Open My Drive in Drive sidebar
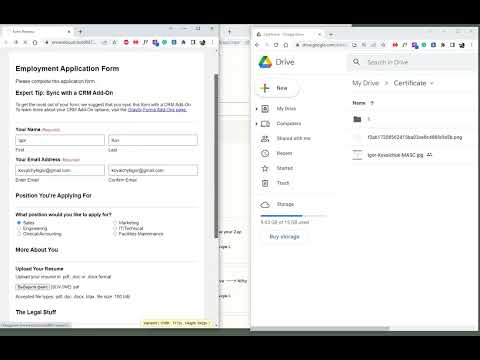 [x=286, y=109]
